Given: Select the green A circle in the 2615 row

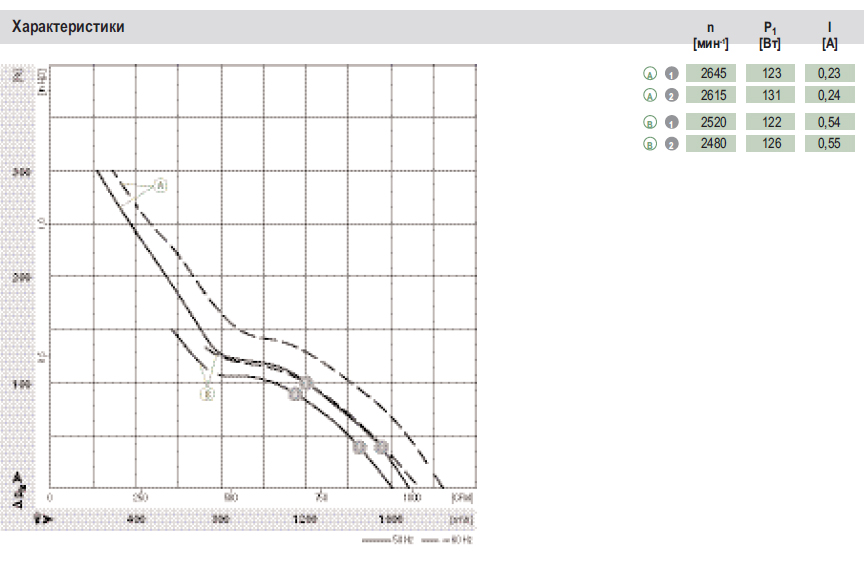Looking at the screenshot, I should tap(649, 96).
